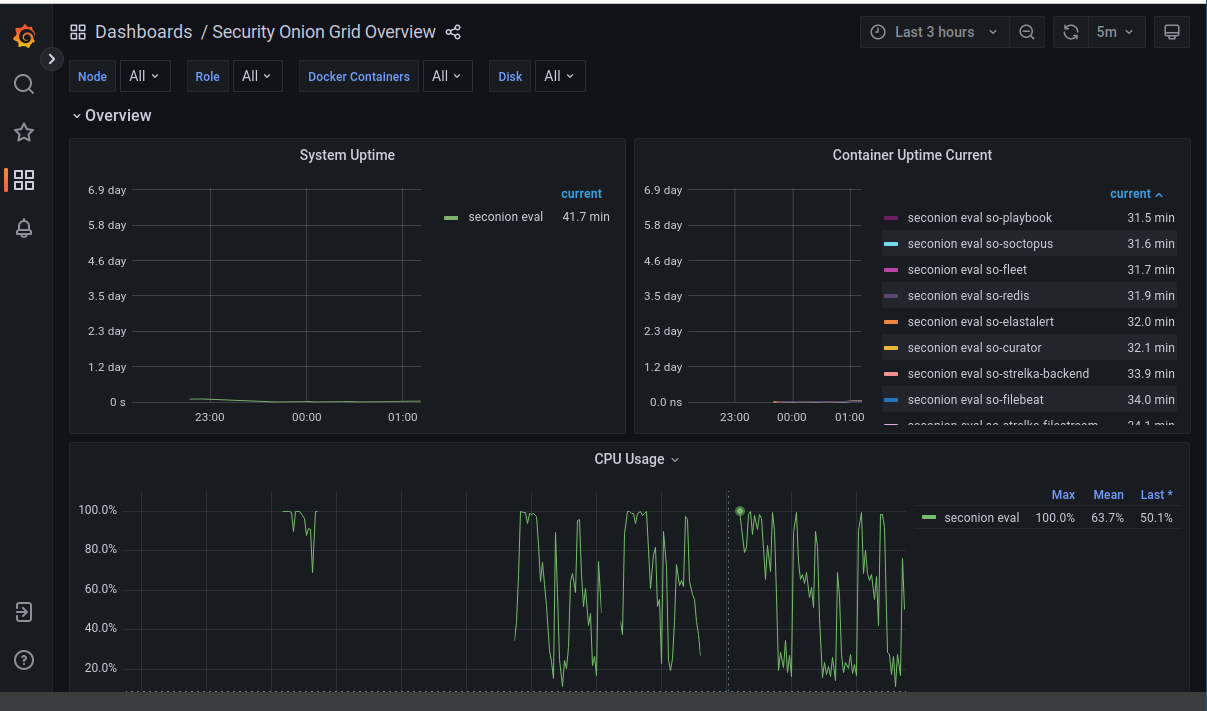Click the sign in icon in sidebar

click(24, 612)
